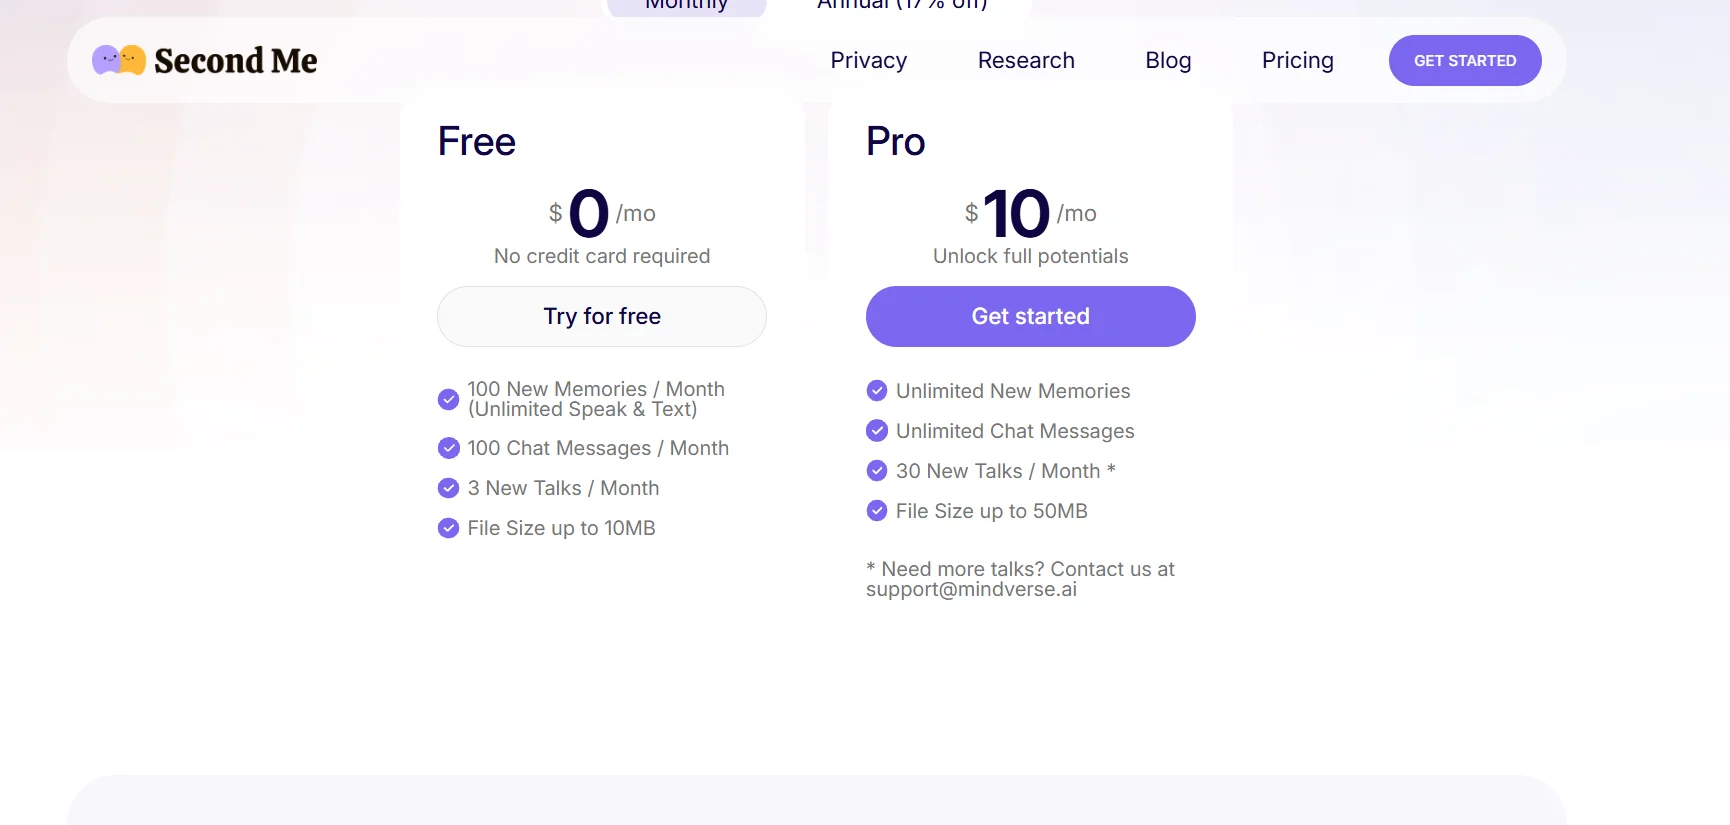The image size is (1730, 825).
Task: Switch to Monthly billing tab
Action: pos(686,5)
